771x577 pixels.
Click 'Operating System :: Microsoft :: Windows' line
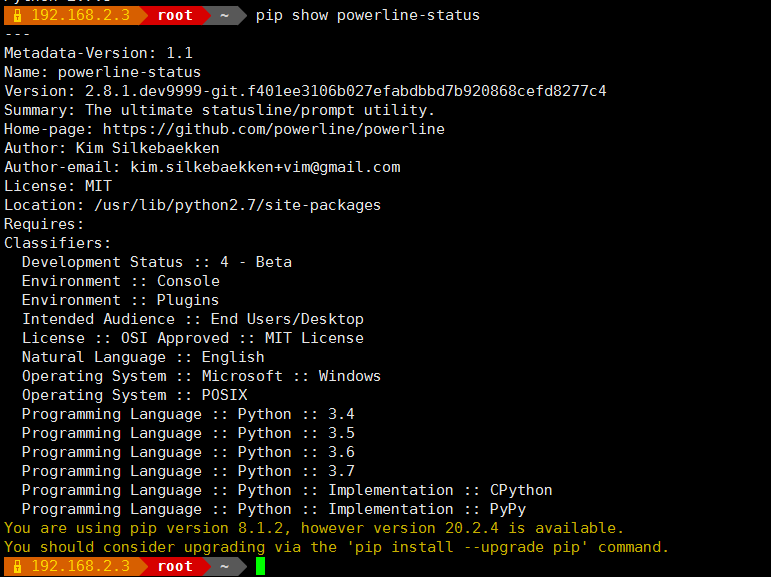pos(201,376)
